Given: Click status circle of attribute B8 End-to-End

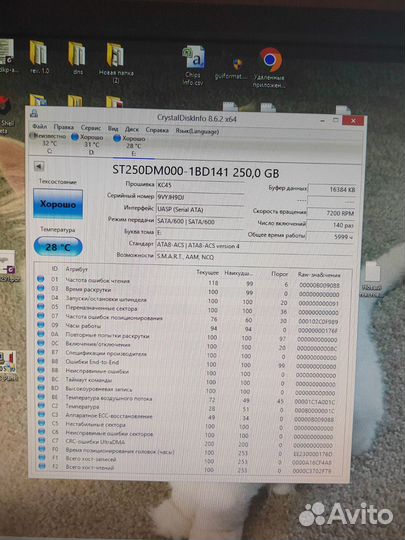Looking at the screenshot, I should click(x=41, y=361).
